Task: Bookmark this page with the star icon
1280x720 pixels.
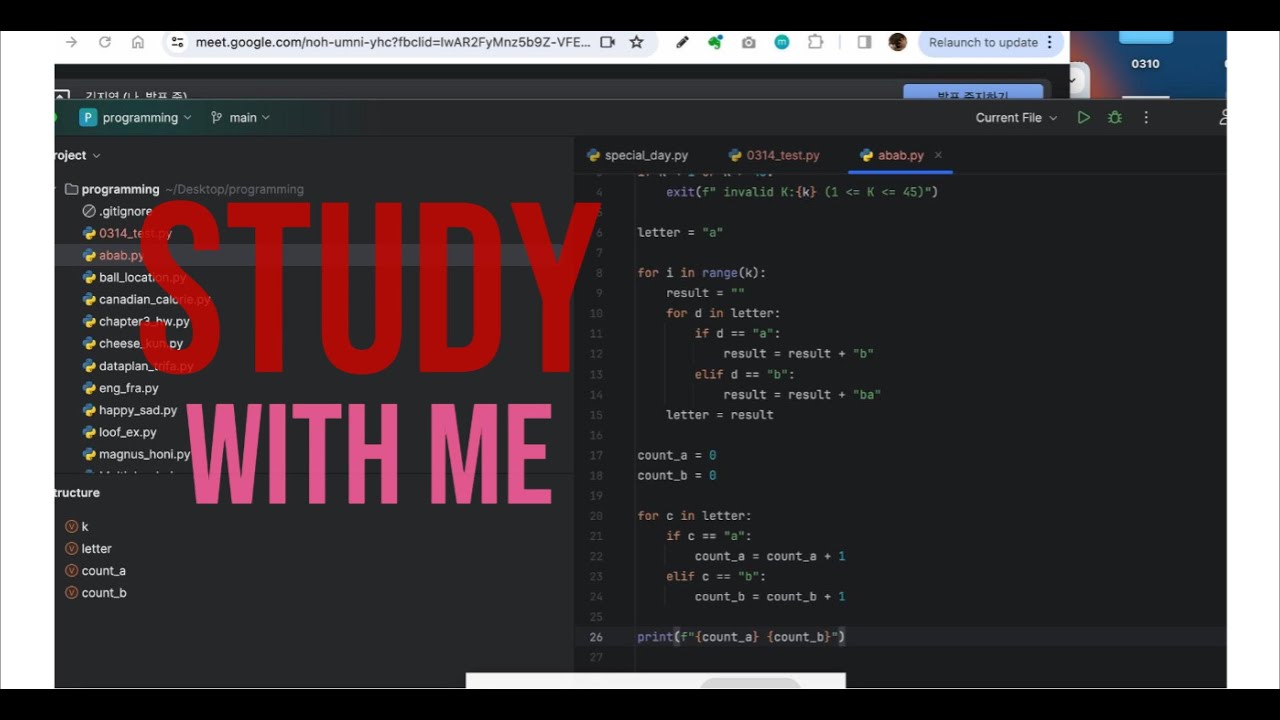Action: 636,42
